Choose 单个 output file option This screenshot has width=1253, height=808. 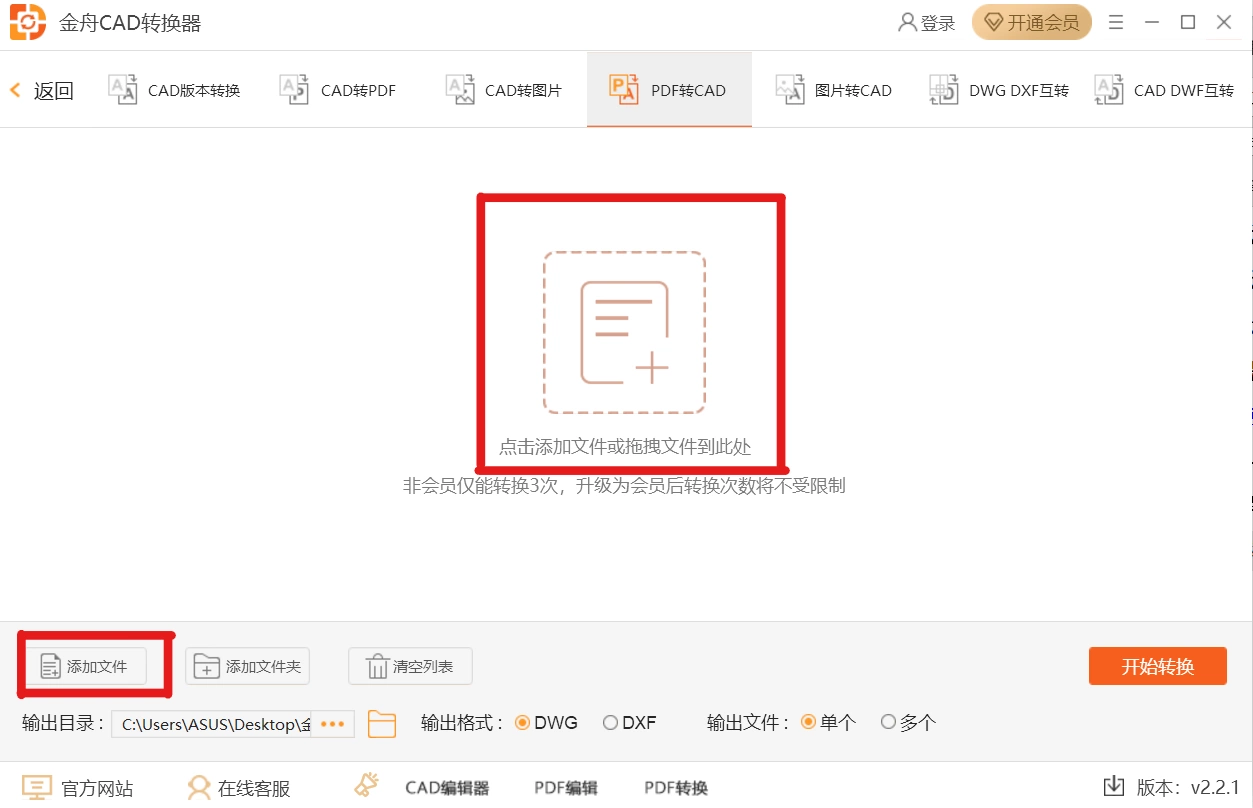829,722
